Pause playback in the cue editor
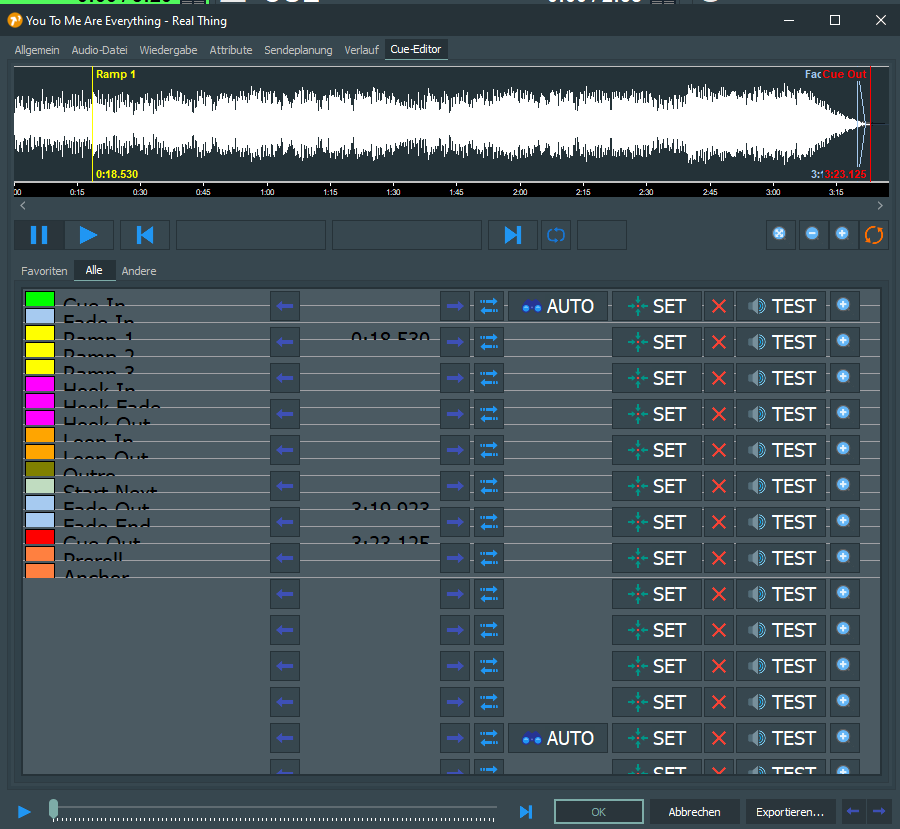The image size is (900, 829). pyautogui.click(x=39, y=235)
